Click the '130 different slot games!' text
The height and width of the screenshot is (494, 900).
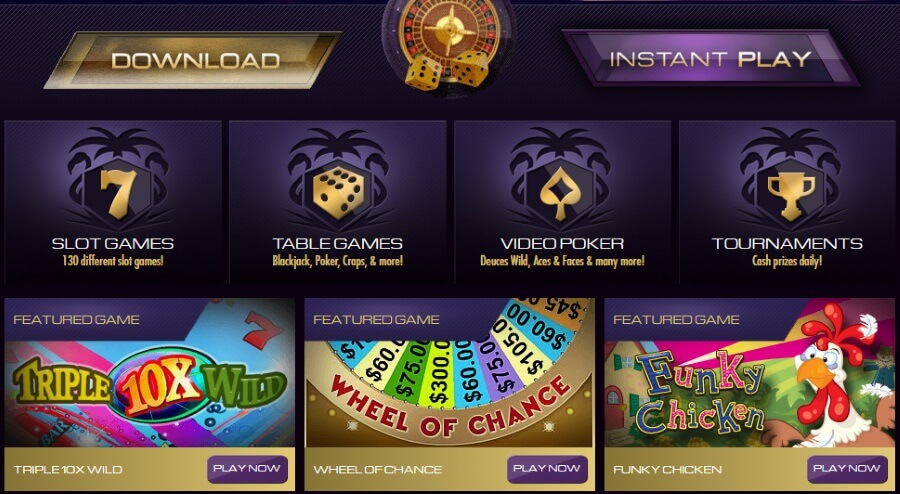click(x=112, y=261)
